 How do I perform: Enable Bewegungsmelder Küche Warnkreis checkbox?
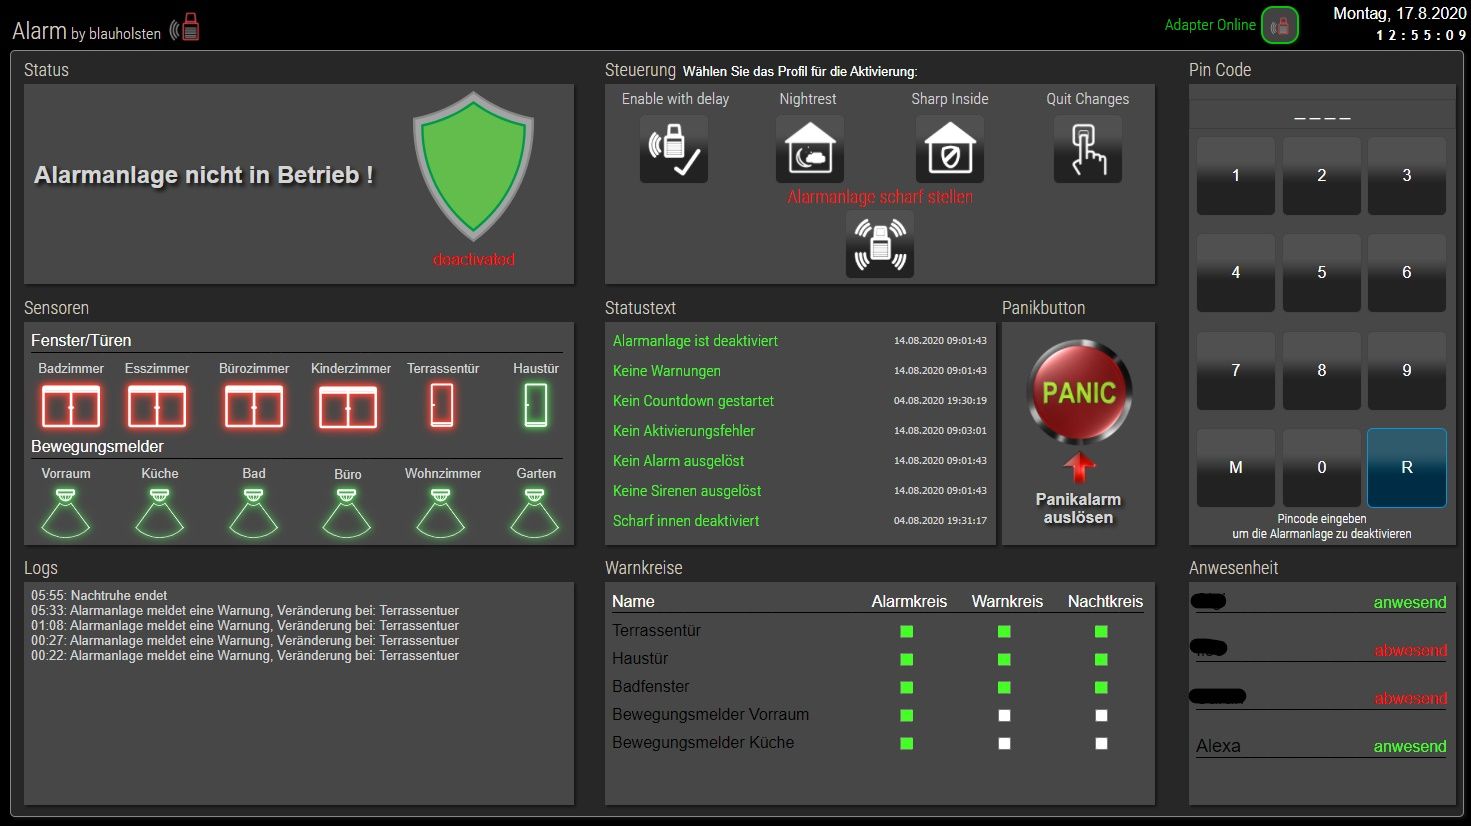pyautogui.click(x=1004, y=744)
